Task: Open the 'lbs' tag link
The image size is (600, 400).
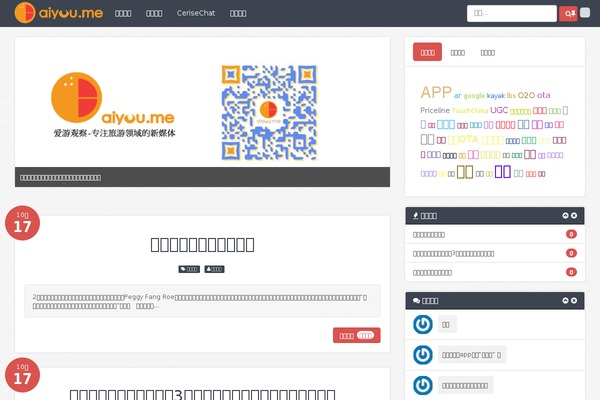Action: coord(511,96)
